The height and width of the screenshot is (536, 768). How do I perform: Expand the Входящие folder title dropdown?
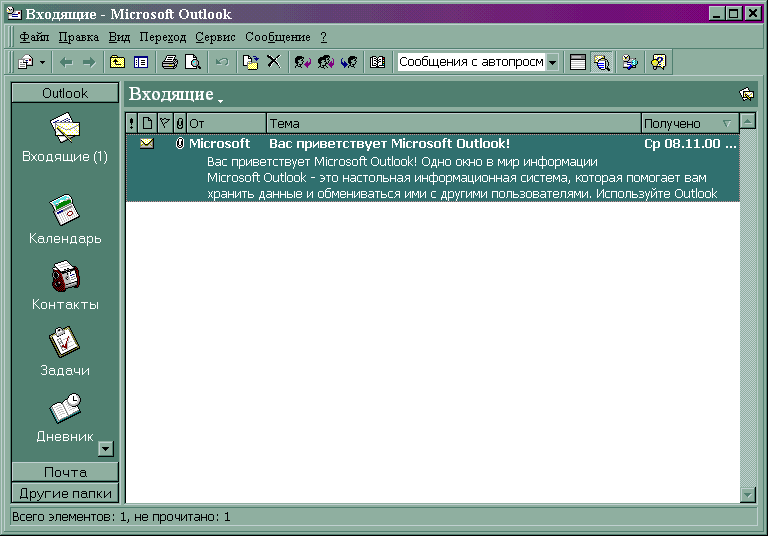[220, 100]
